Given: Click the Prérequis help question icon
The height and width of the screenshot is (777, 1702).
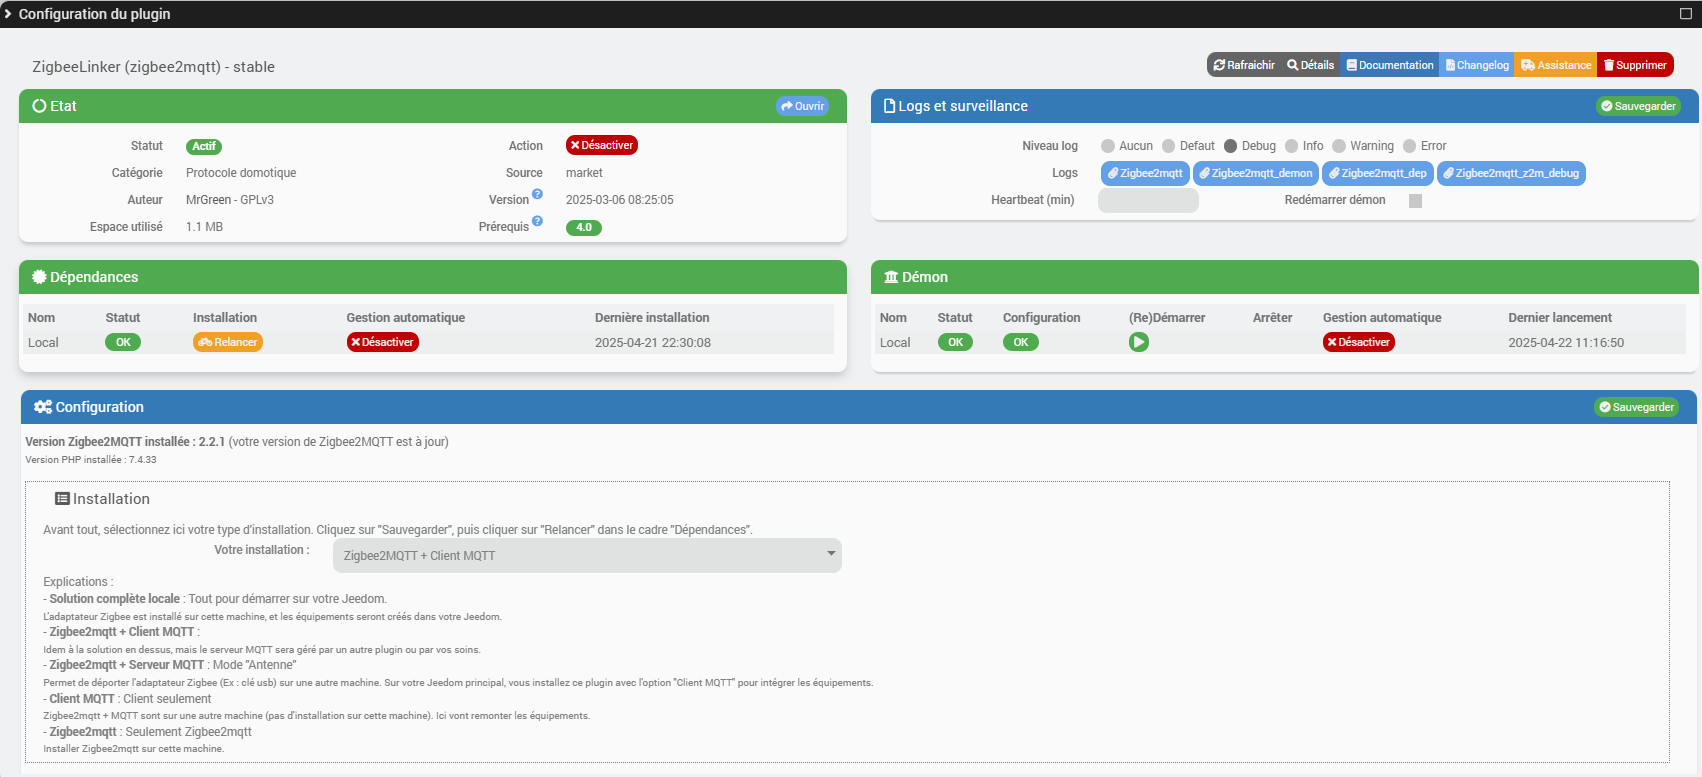Looking at the screenshot, I should (x=537, y=221).
